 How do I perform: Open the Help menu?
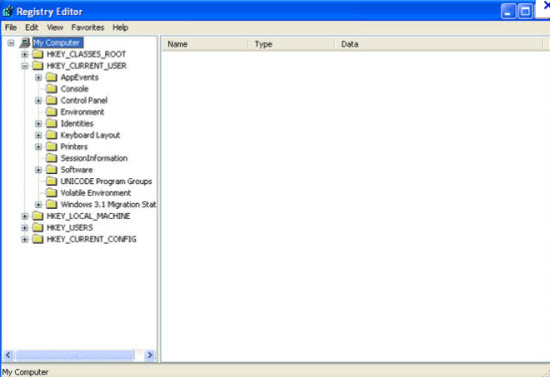tap(120, 27)
